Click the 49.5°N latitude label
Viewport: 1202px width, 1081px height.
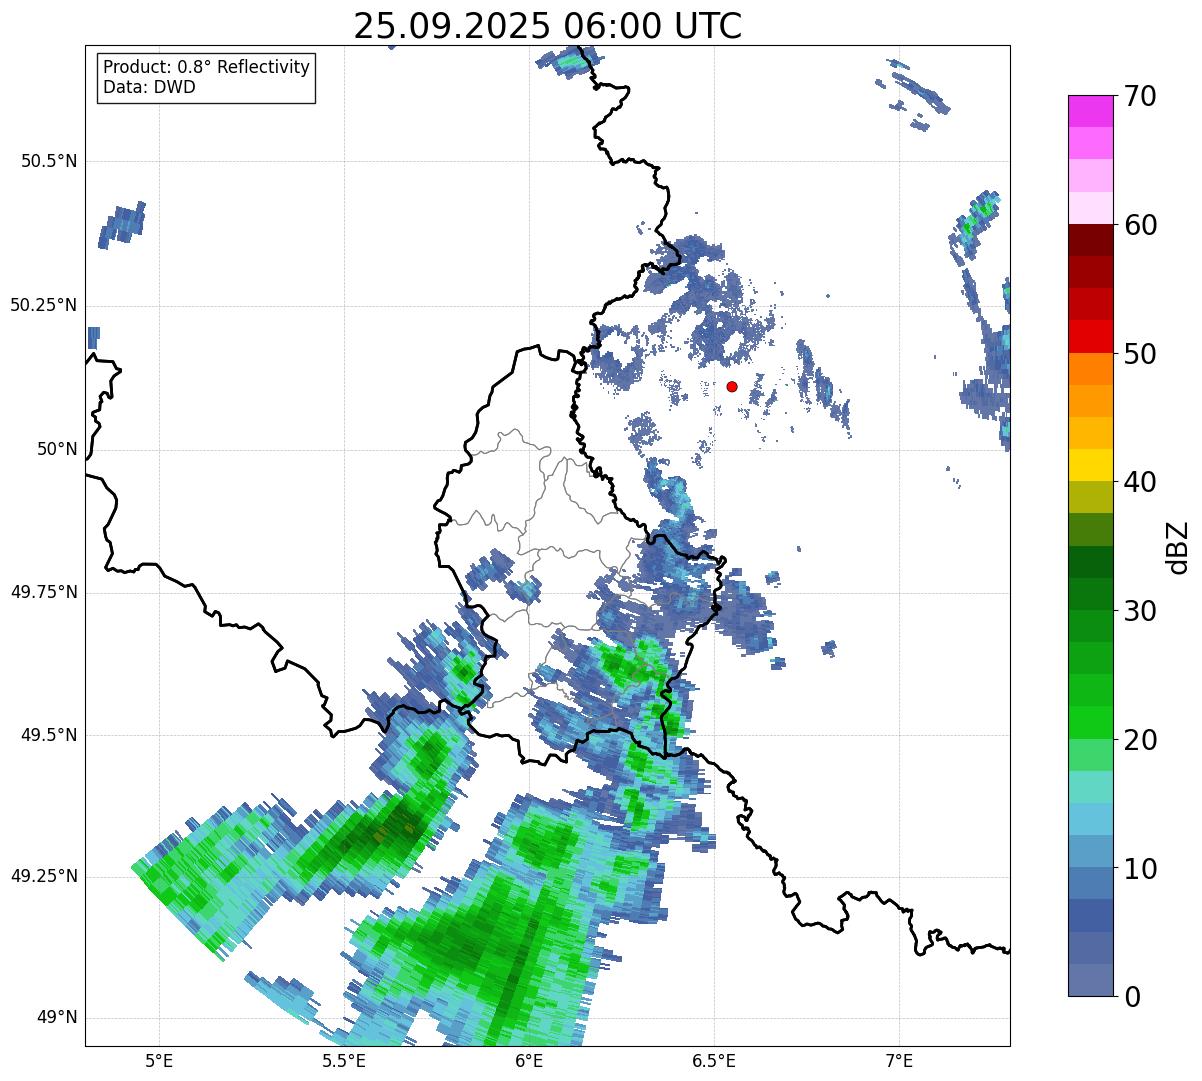pyautogui.click(x=49, y=735)
